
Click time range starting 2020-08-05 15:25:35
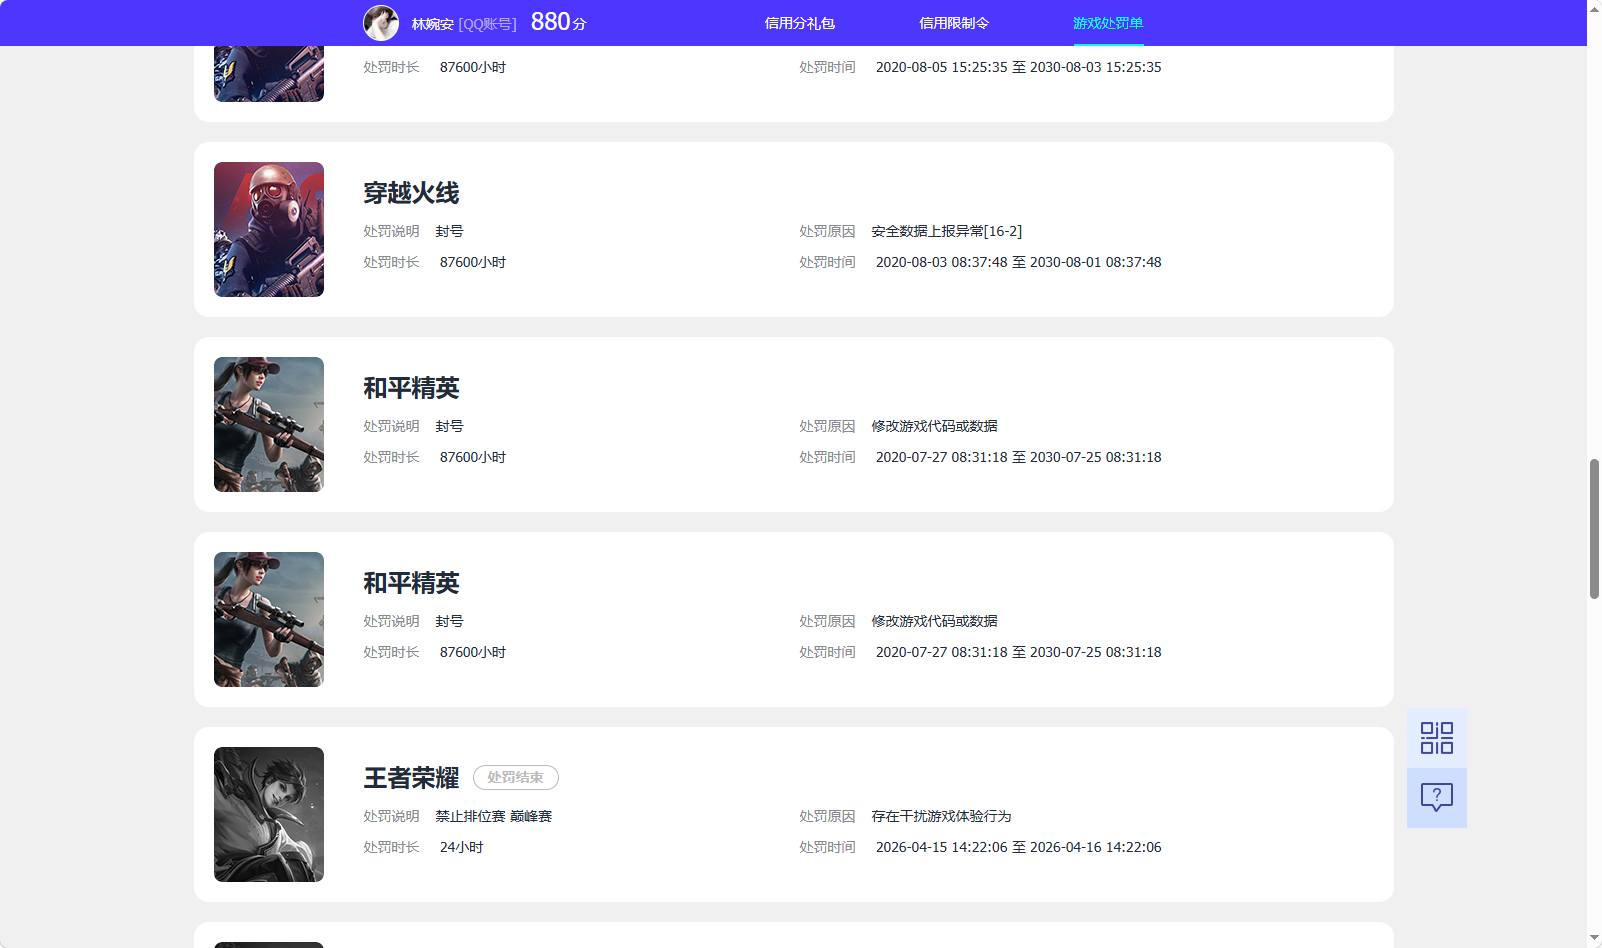1018,67
